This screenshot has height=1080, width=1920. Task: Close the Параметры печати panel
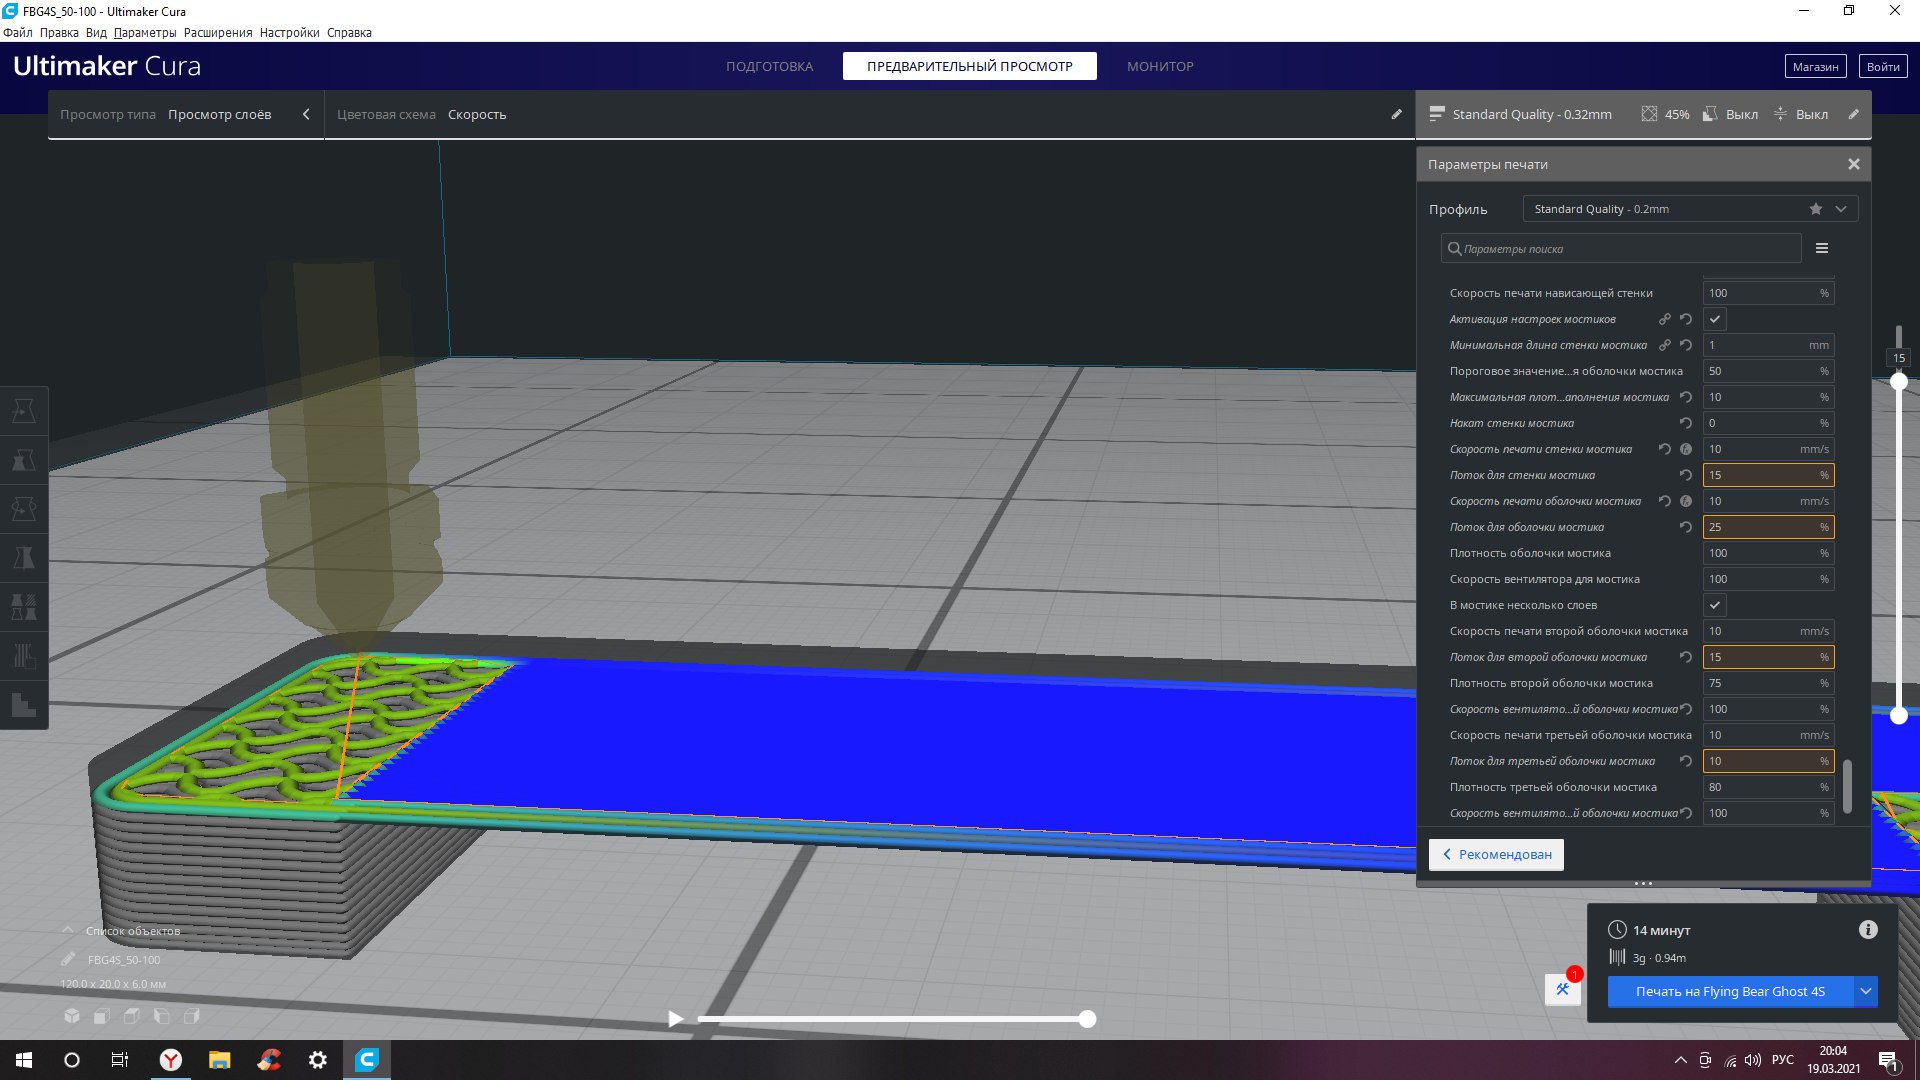tap(1854, 164)
